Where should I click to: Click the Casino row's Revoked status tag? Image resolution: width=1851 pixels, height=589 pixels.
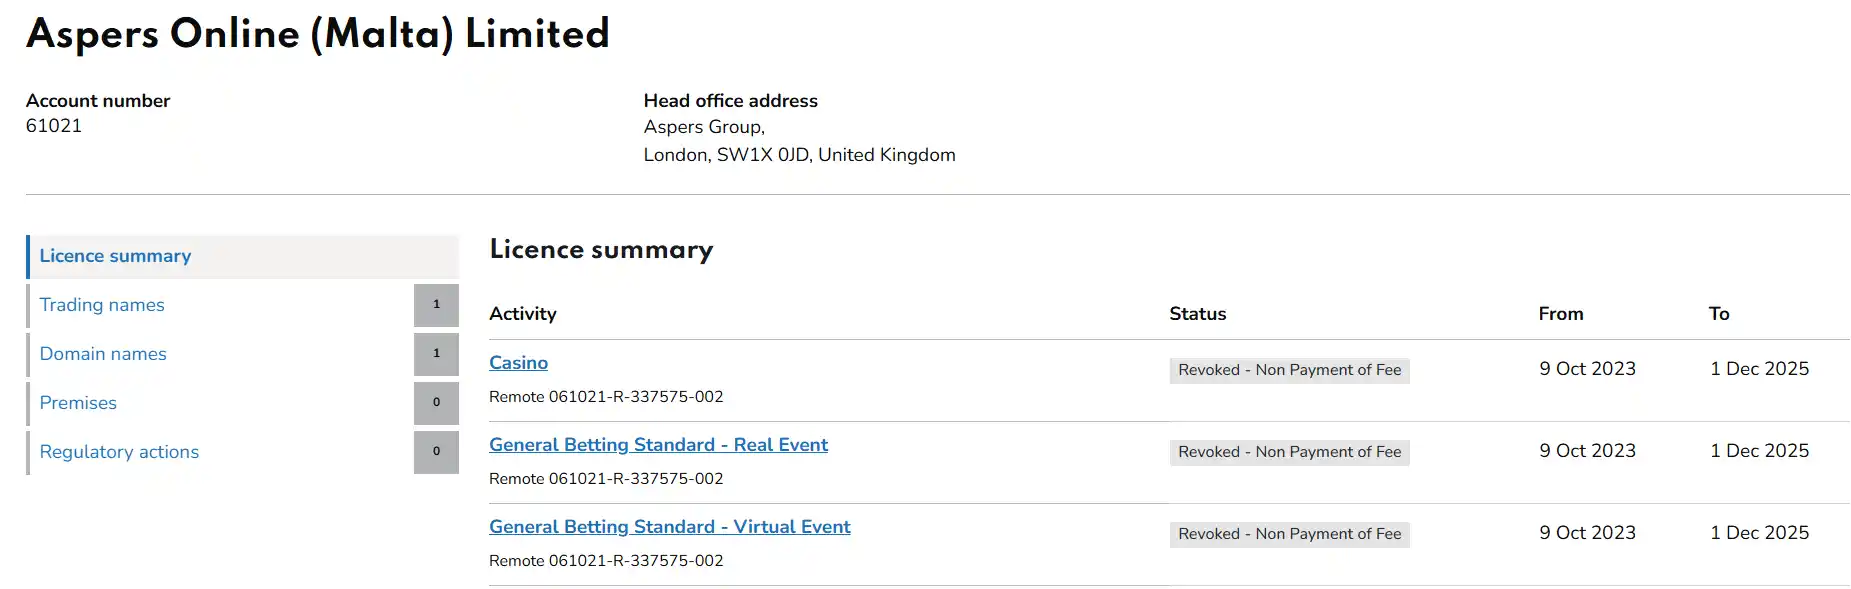click(x=1290, y=370)
